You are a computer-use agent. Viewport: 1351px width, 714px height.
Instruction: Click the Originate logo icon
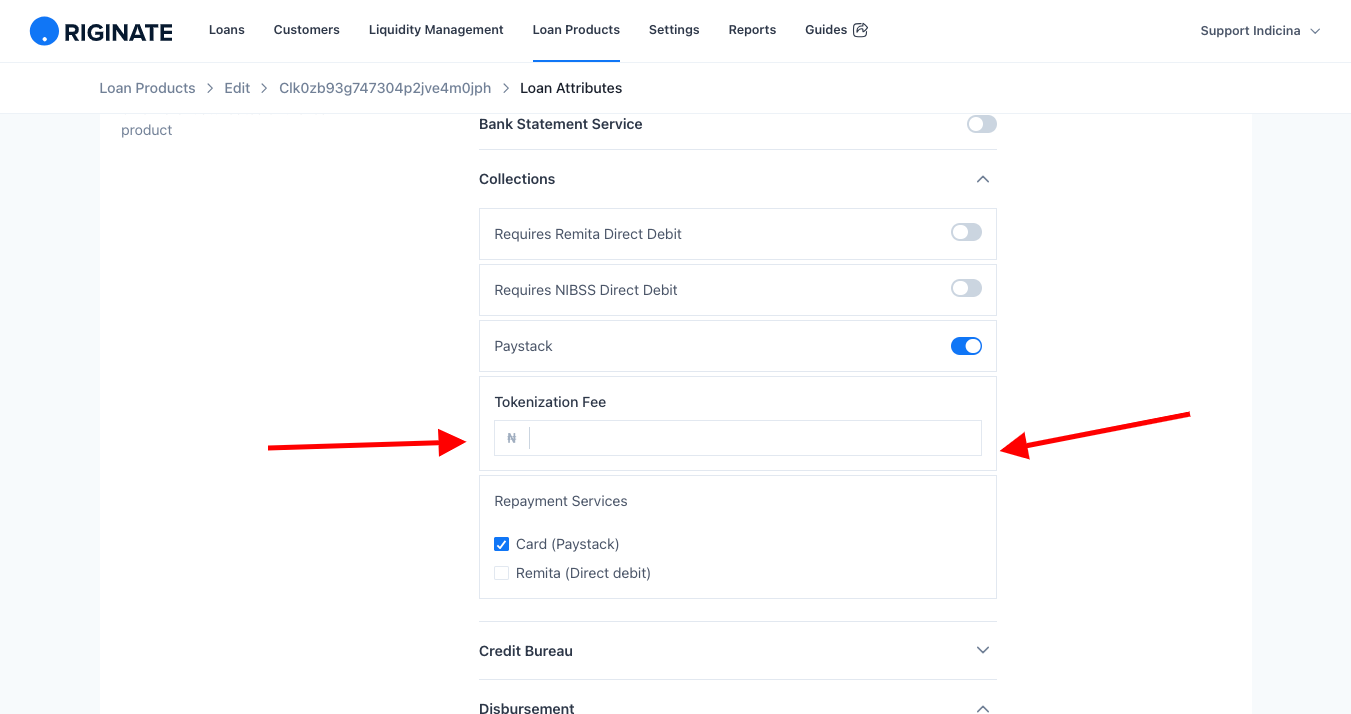(x=44, y=31)
